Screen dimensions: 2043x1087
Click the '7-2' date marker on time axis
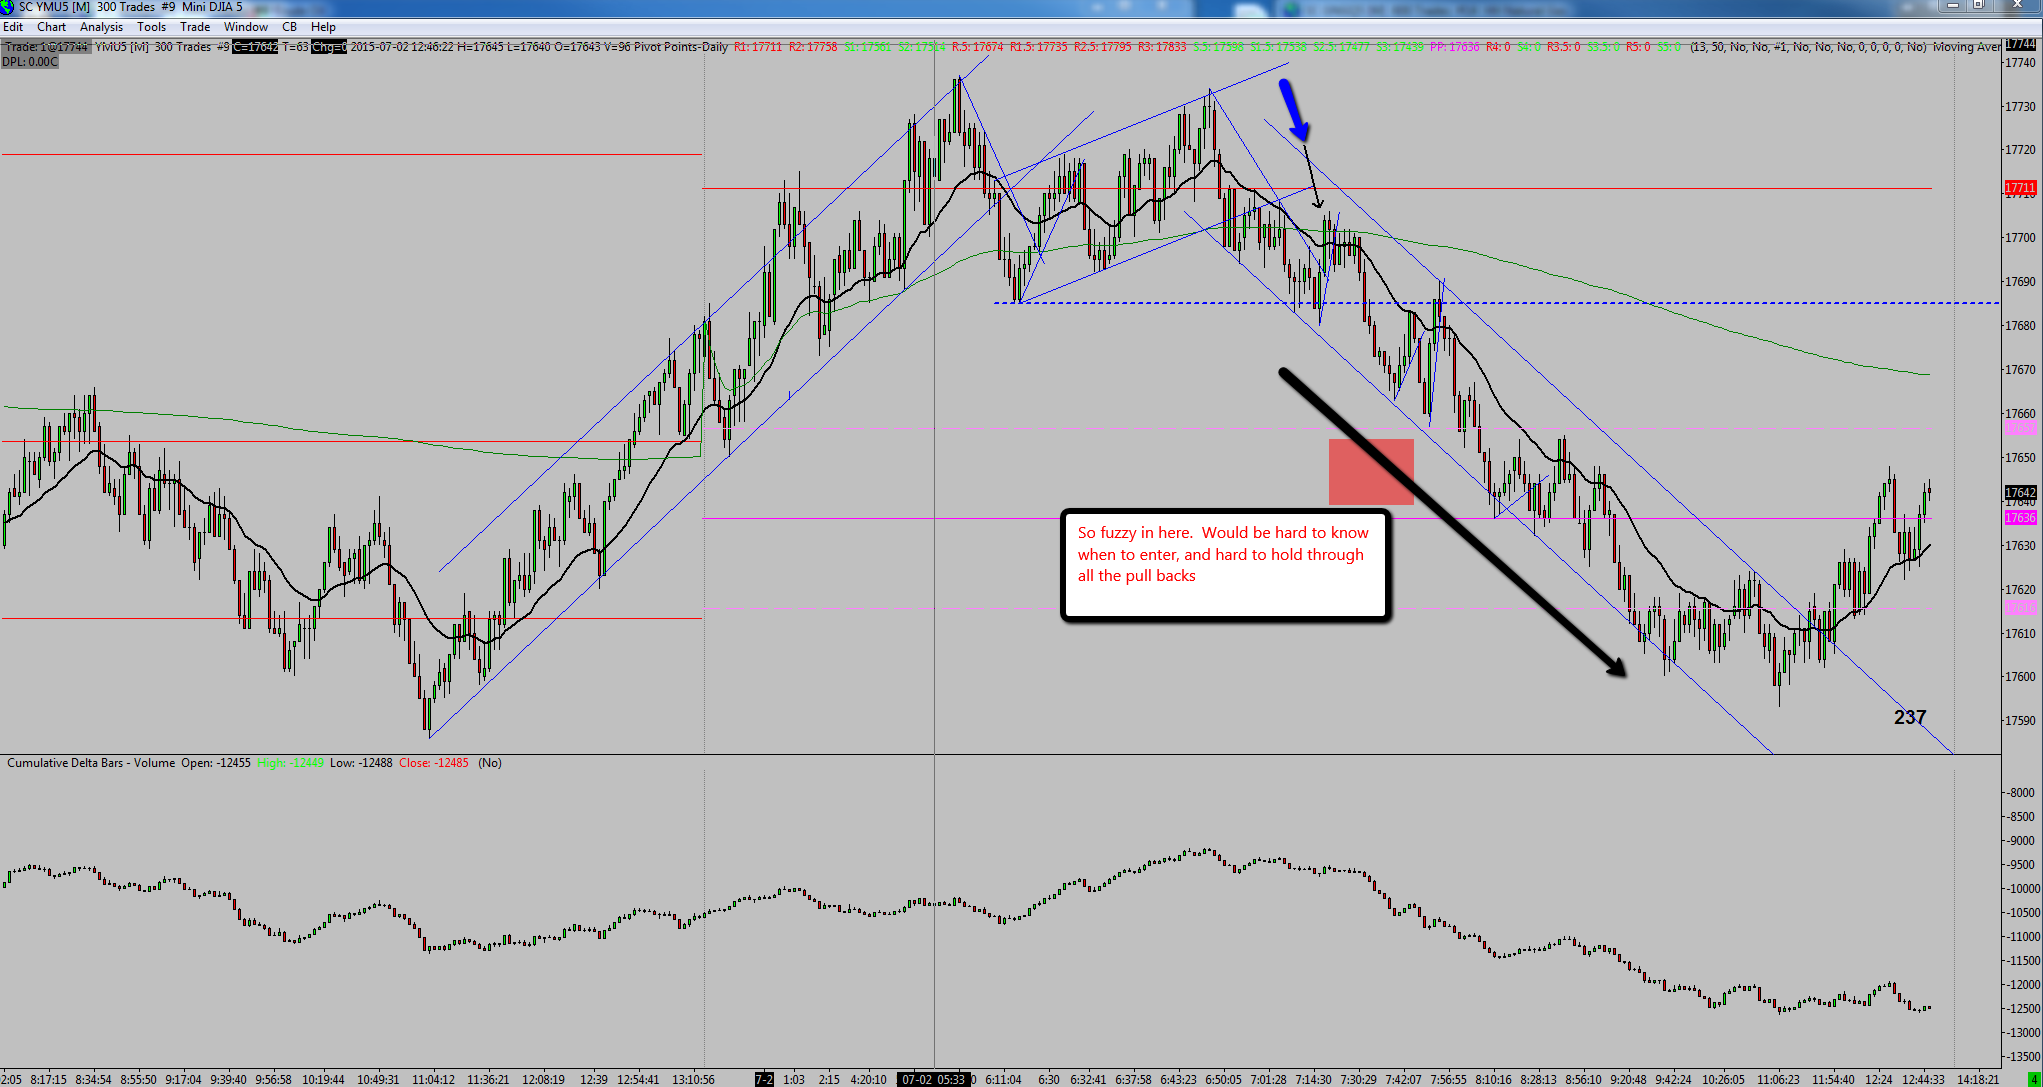(x=764, y=1080)
